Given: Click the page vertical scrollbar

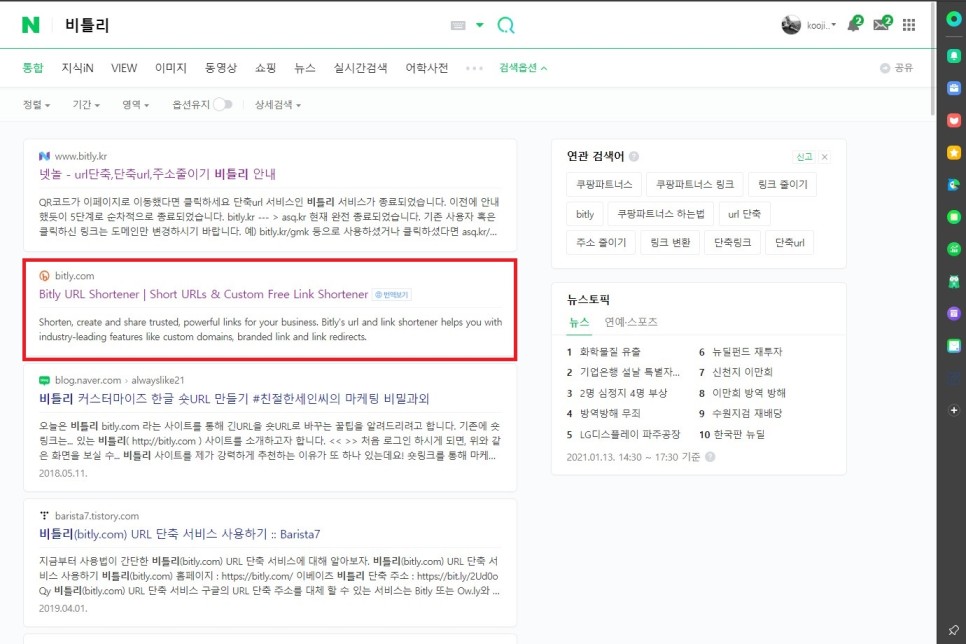Looking at the screenshot, I should click(933, 59).
